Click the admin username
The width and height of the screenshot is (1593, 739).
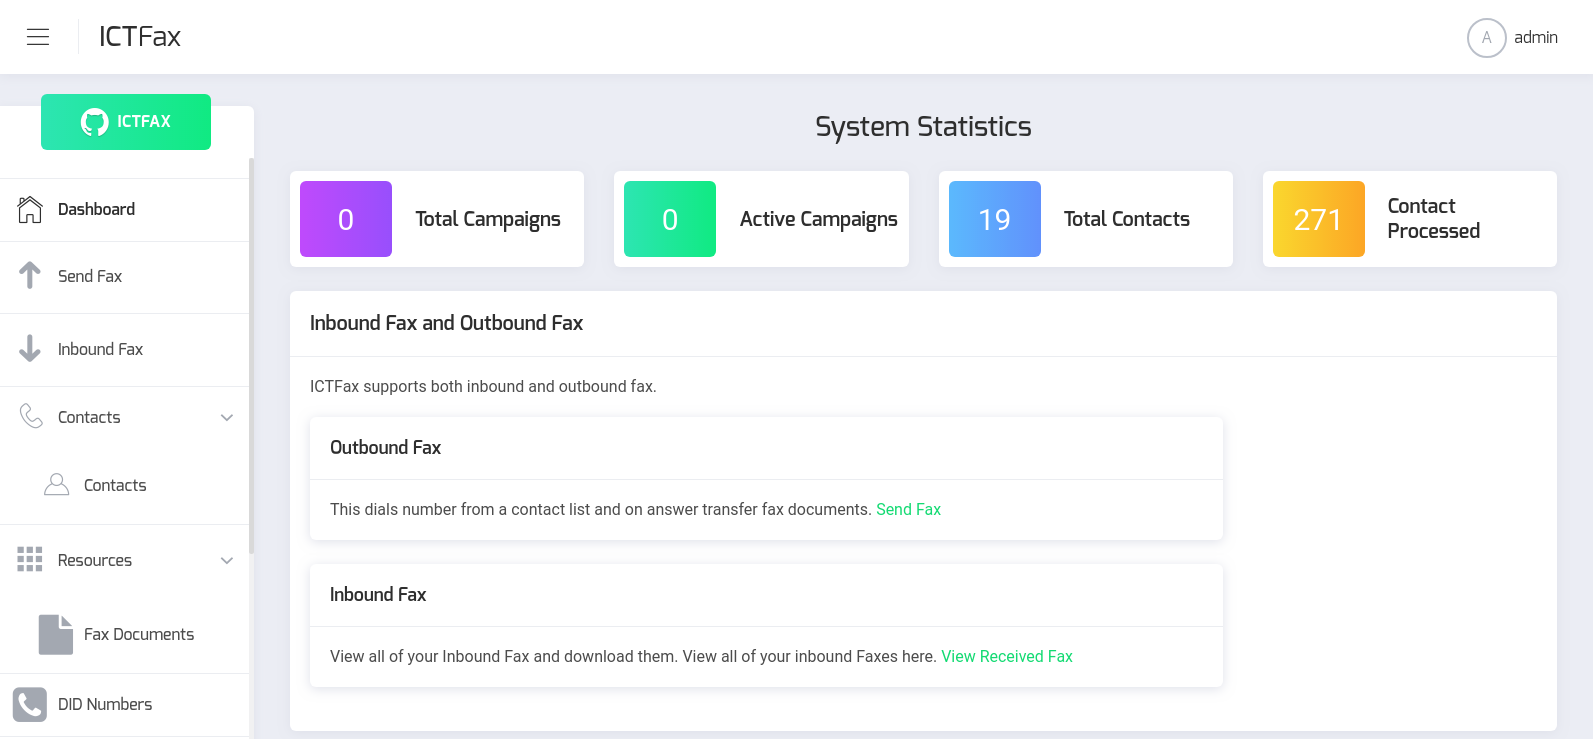pyautogui.click(x=1536, y=37)
